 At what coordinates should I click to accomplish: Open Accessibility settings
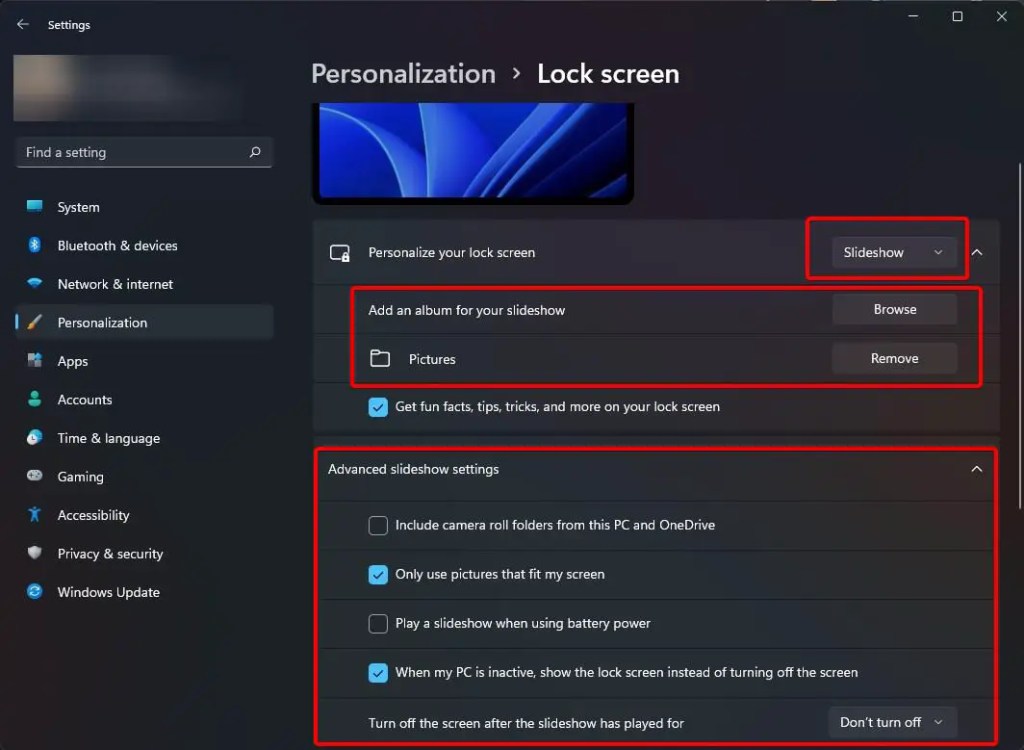(x=144, y=515)
